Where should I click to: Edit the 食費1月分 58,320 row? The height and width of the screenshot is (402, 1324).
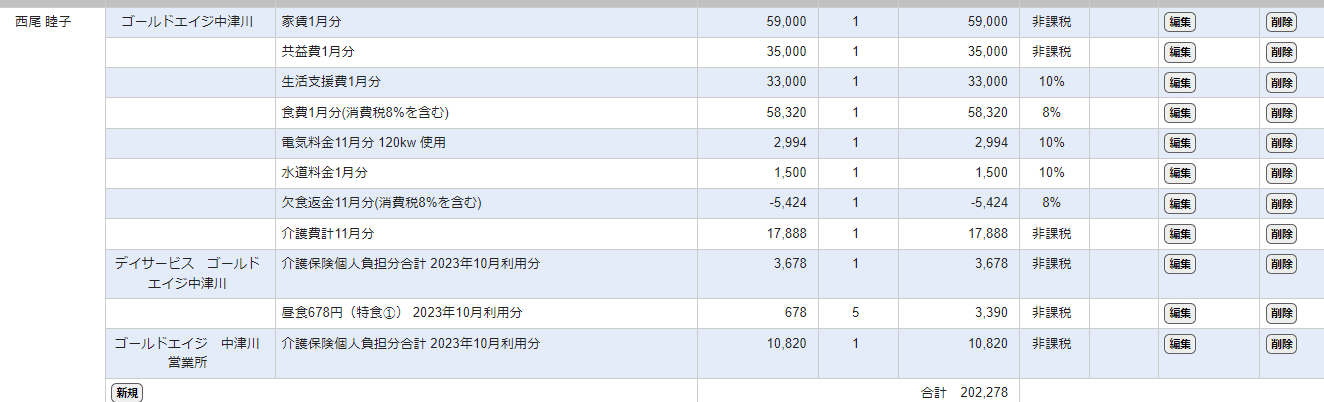click(1179, 113)
